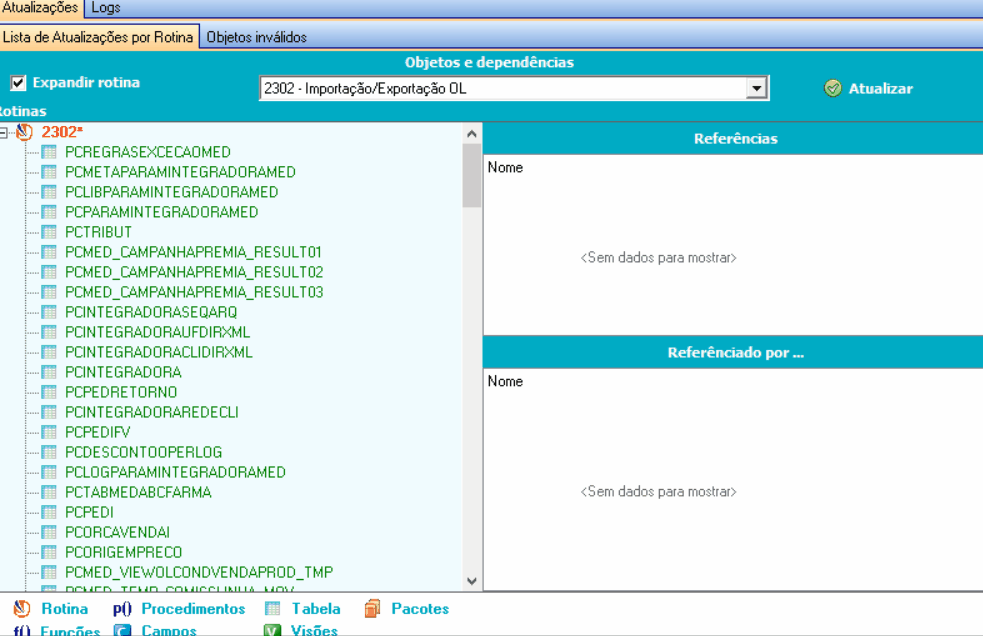Image resolution: width=983 pixels, height=636 pixels.
Task: Click table icon beside PCMED_VIEWOLCONDVENDAPROD_TMP
Action: point(49,573)
